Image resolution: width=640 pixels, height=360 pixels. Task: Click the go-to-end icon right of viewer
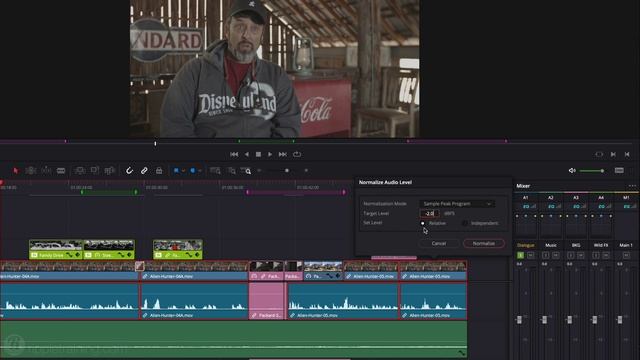point(627,154)
